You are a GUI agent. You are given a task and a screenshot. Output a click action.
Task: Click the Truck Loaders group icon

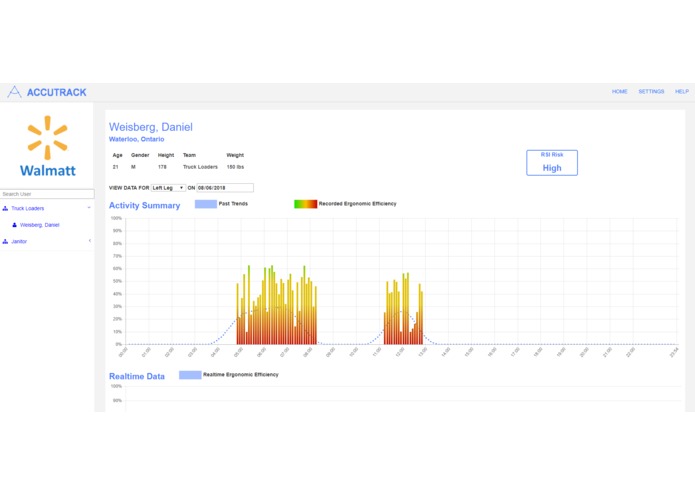[x=5, y=208]
